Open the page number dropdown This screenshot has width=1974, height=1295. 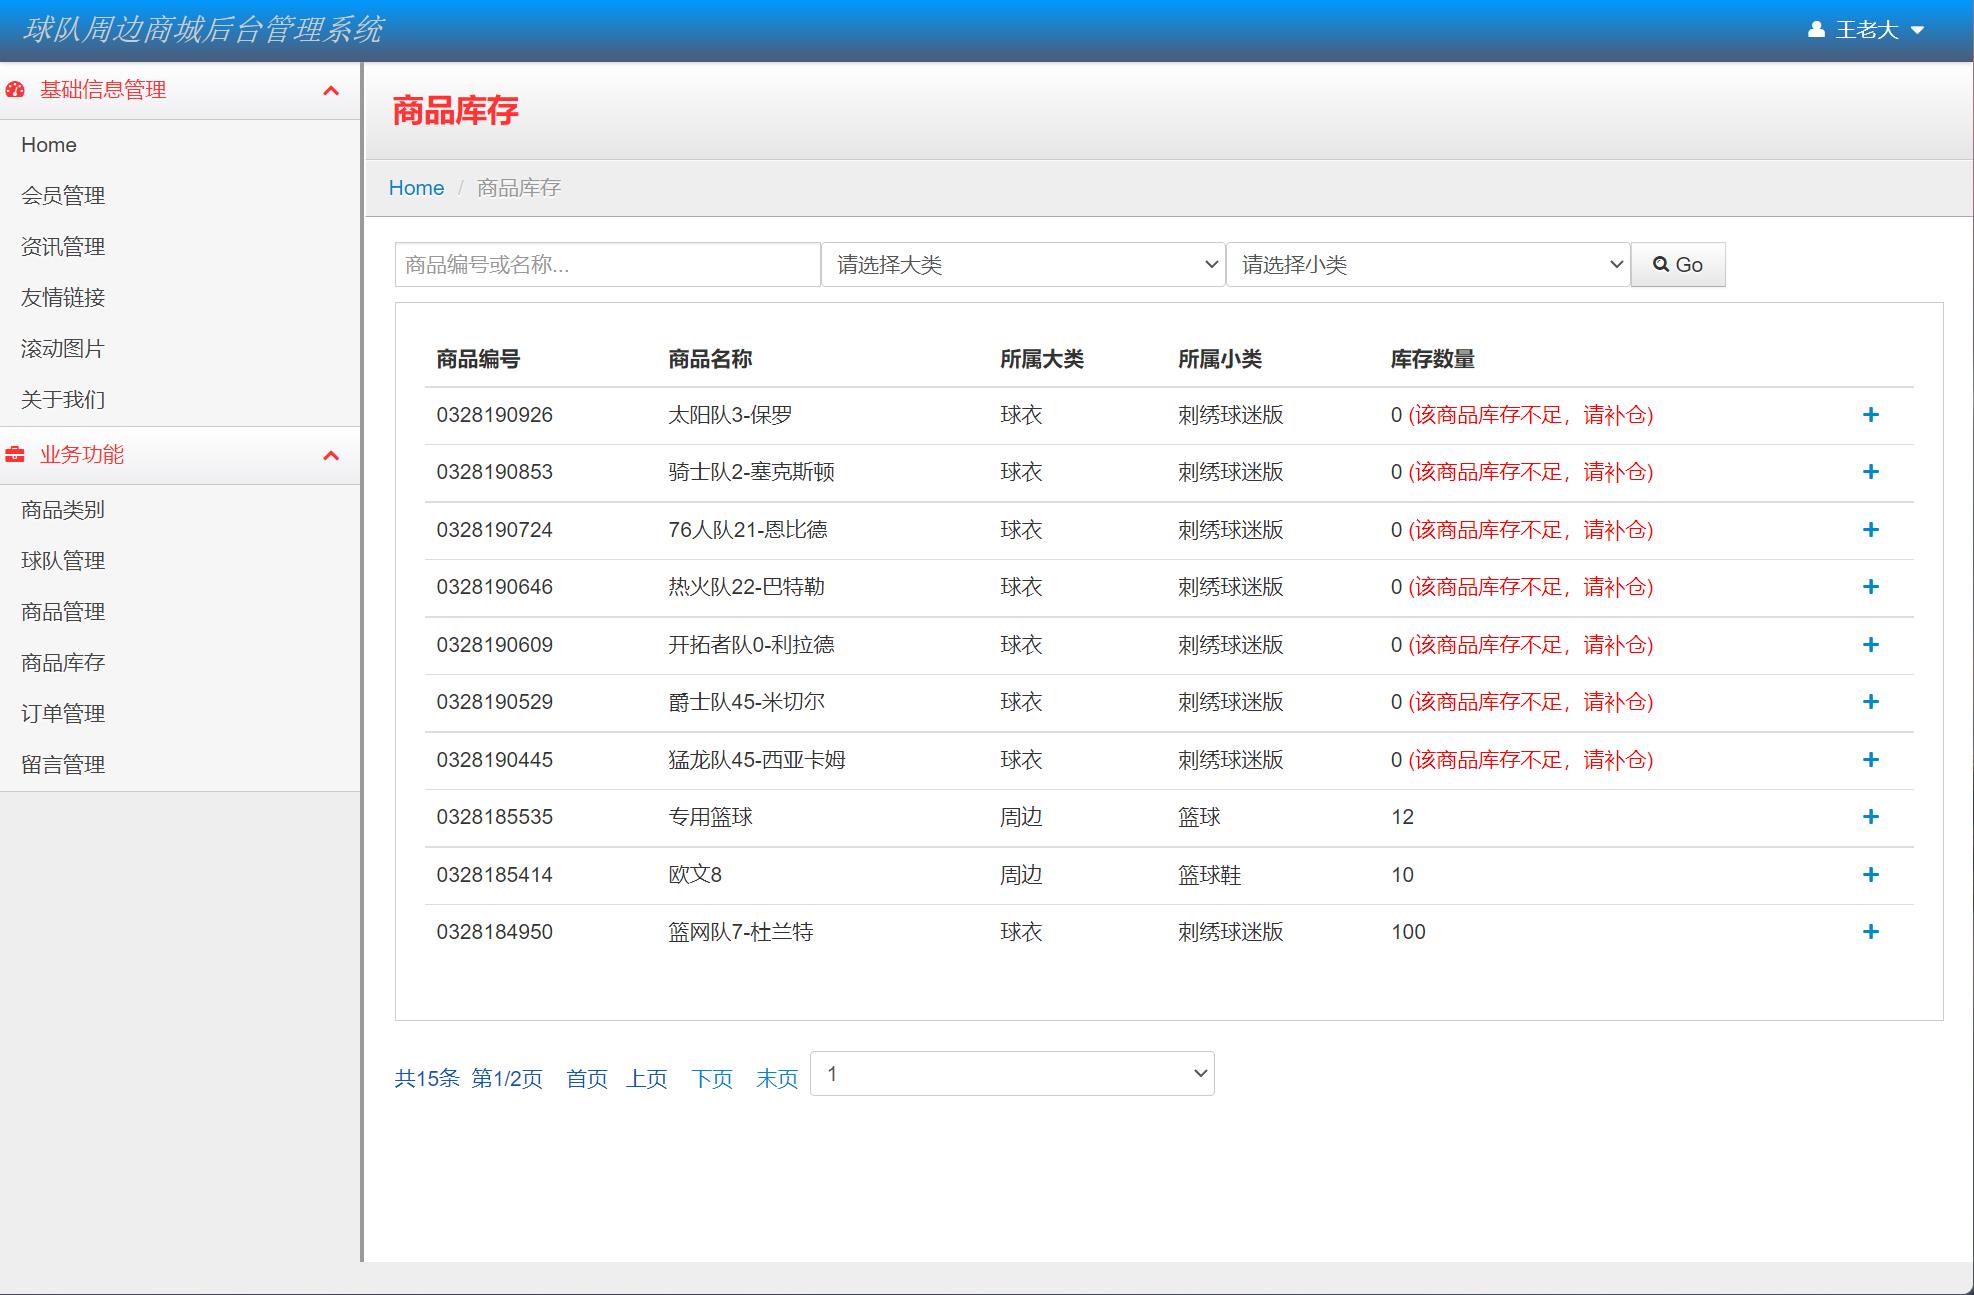[x=1012, y=1074]
